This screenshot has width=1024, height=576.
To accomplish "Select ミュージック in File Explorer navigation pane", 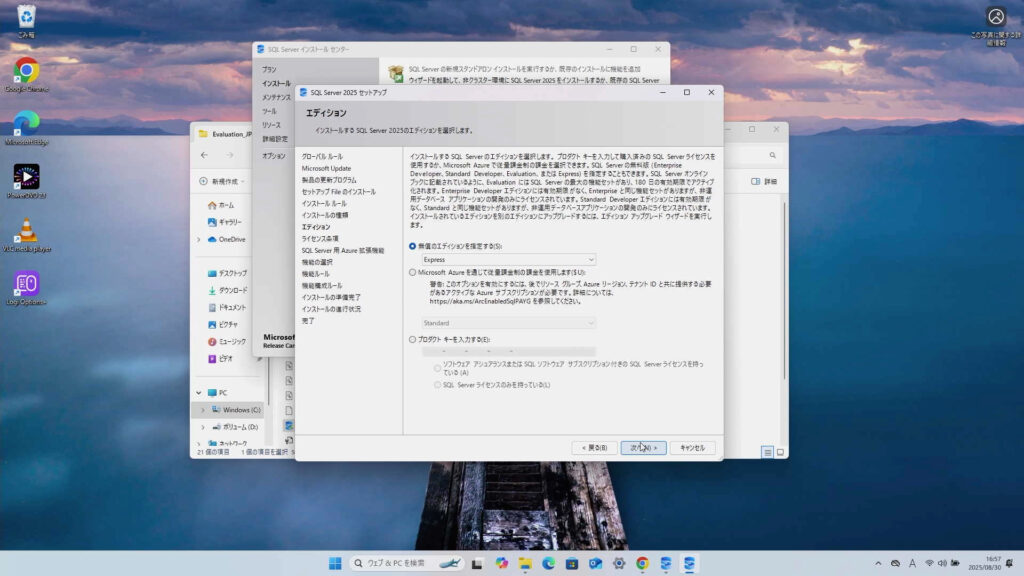I will point(227,342).
